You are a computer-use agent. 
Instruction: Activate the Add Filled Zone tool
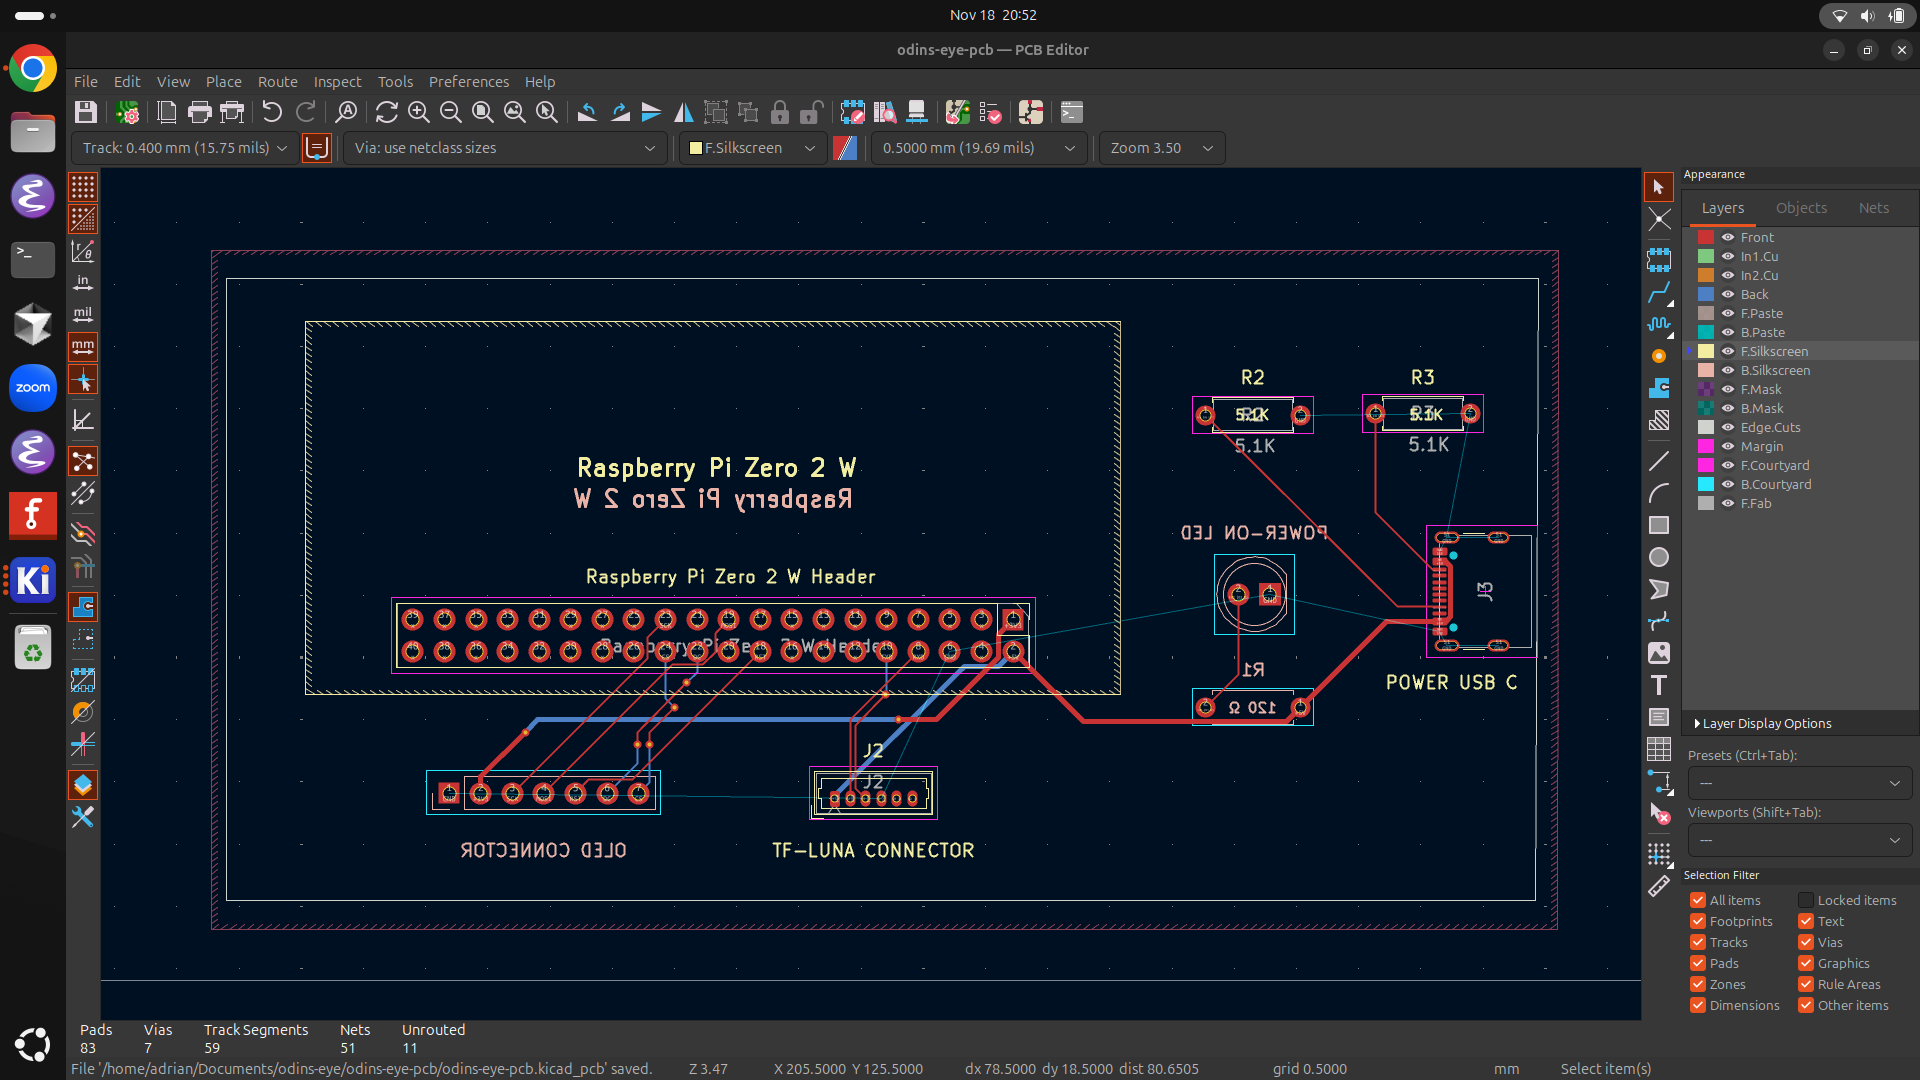click(1660, 387)
